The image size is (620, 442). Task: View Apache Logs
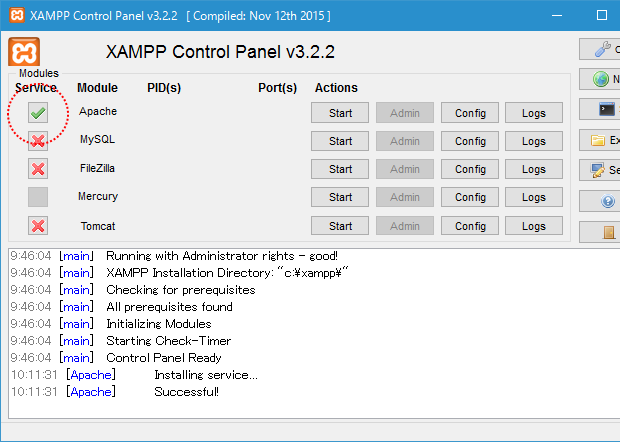point(534,113)
